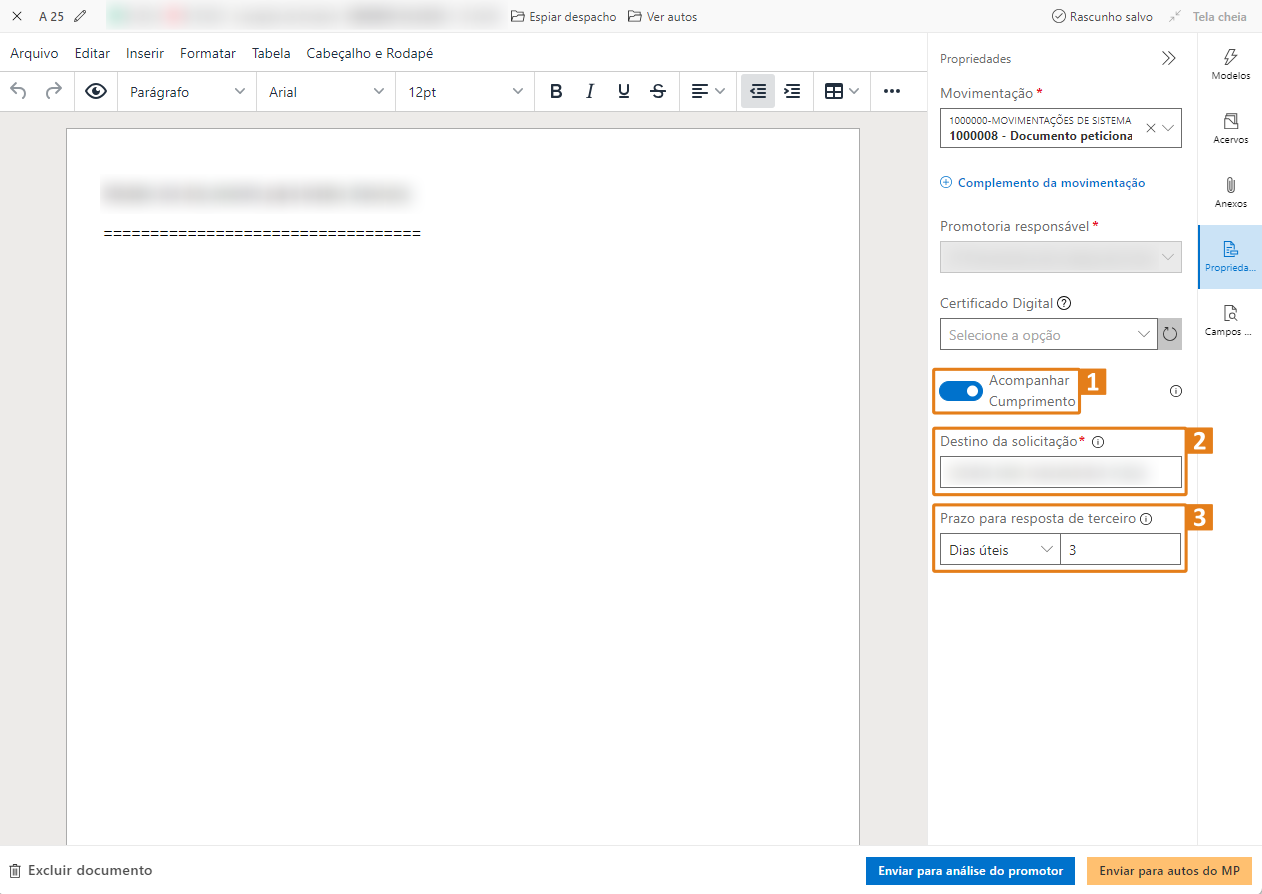Open the Formatar menu

pyautogui.click(x=208, y=53)
